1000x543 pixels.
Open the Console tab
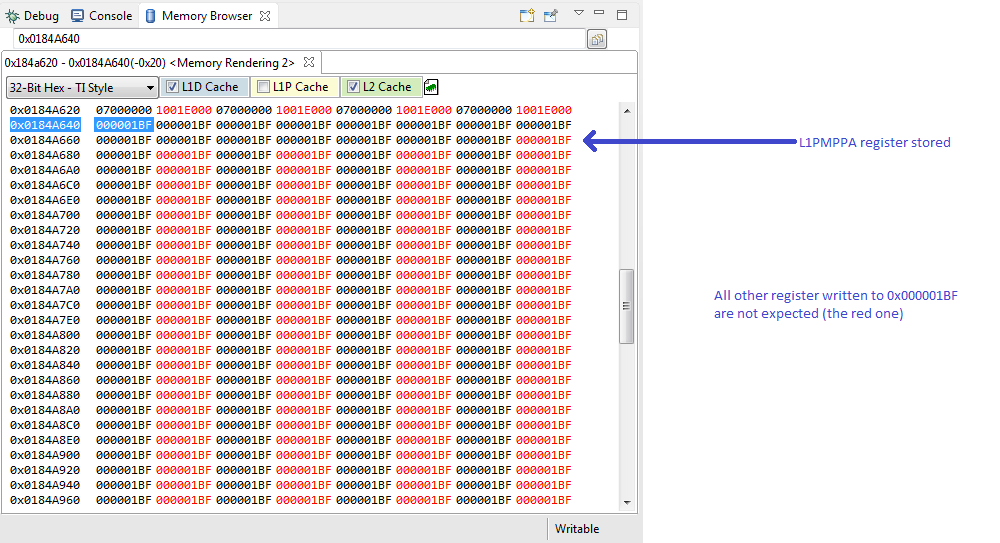(x=101, y=16)
